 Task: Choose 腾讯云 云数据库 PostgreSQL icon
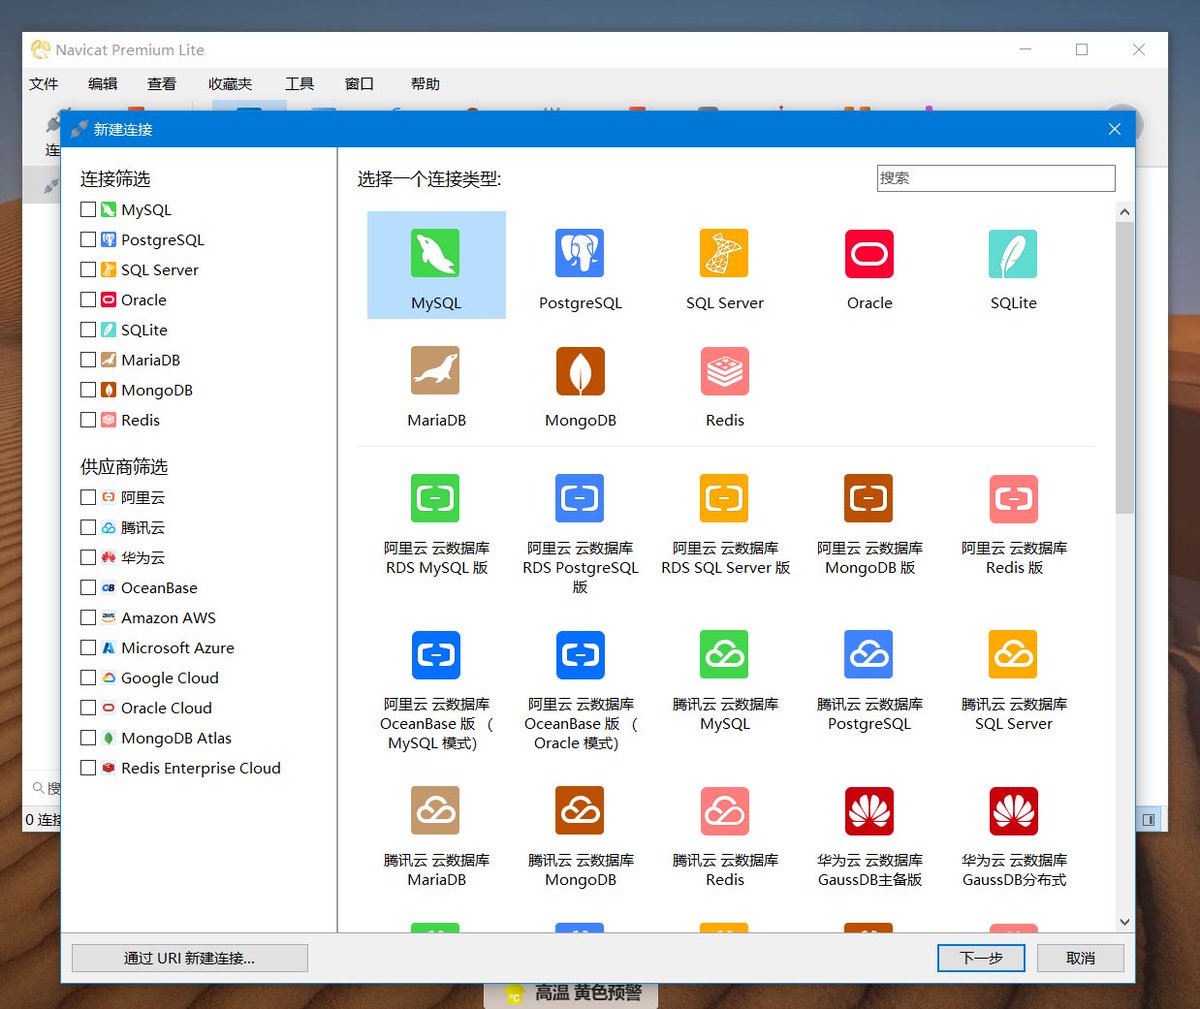869,655
